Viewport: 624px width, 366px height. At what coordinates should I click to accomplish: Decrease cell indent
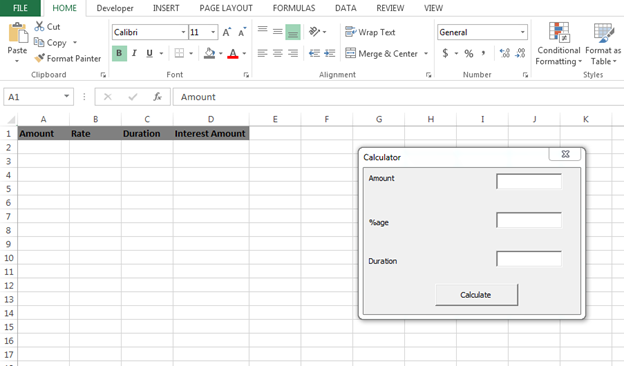(314, 53)
